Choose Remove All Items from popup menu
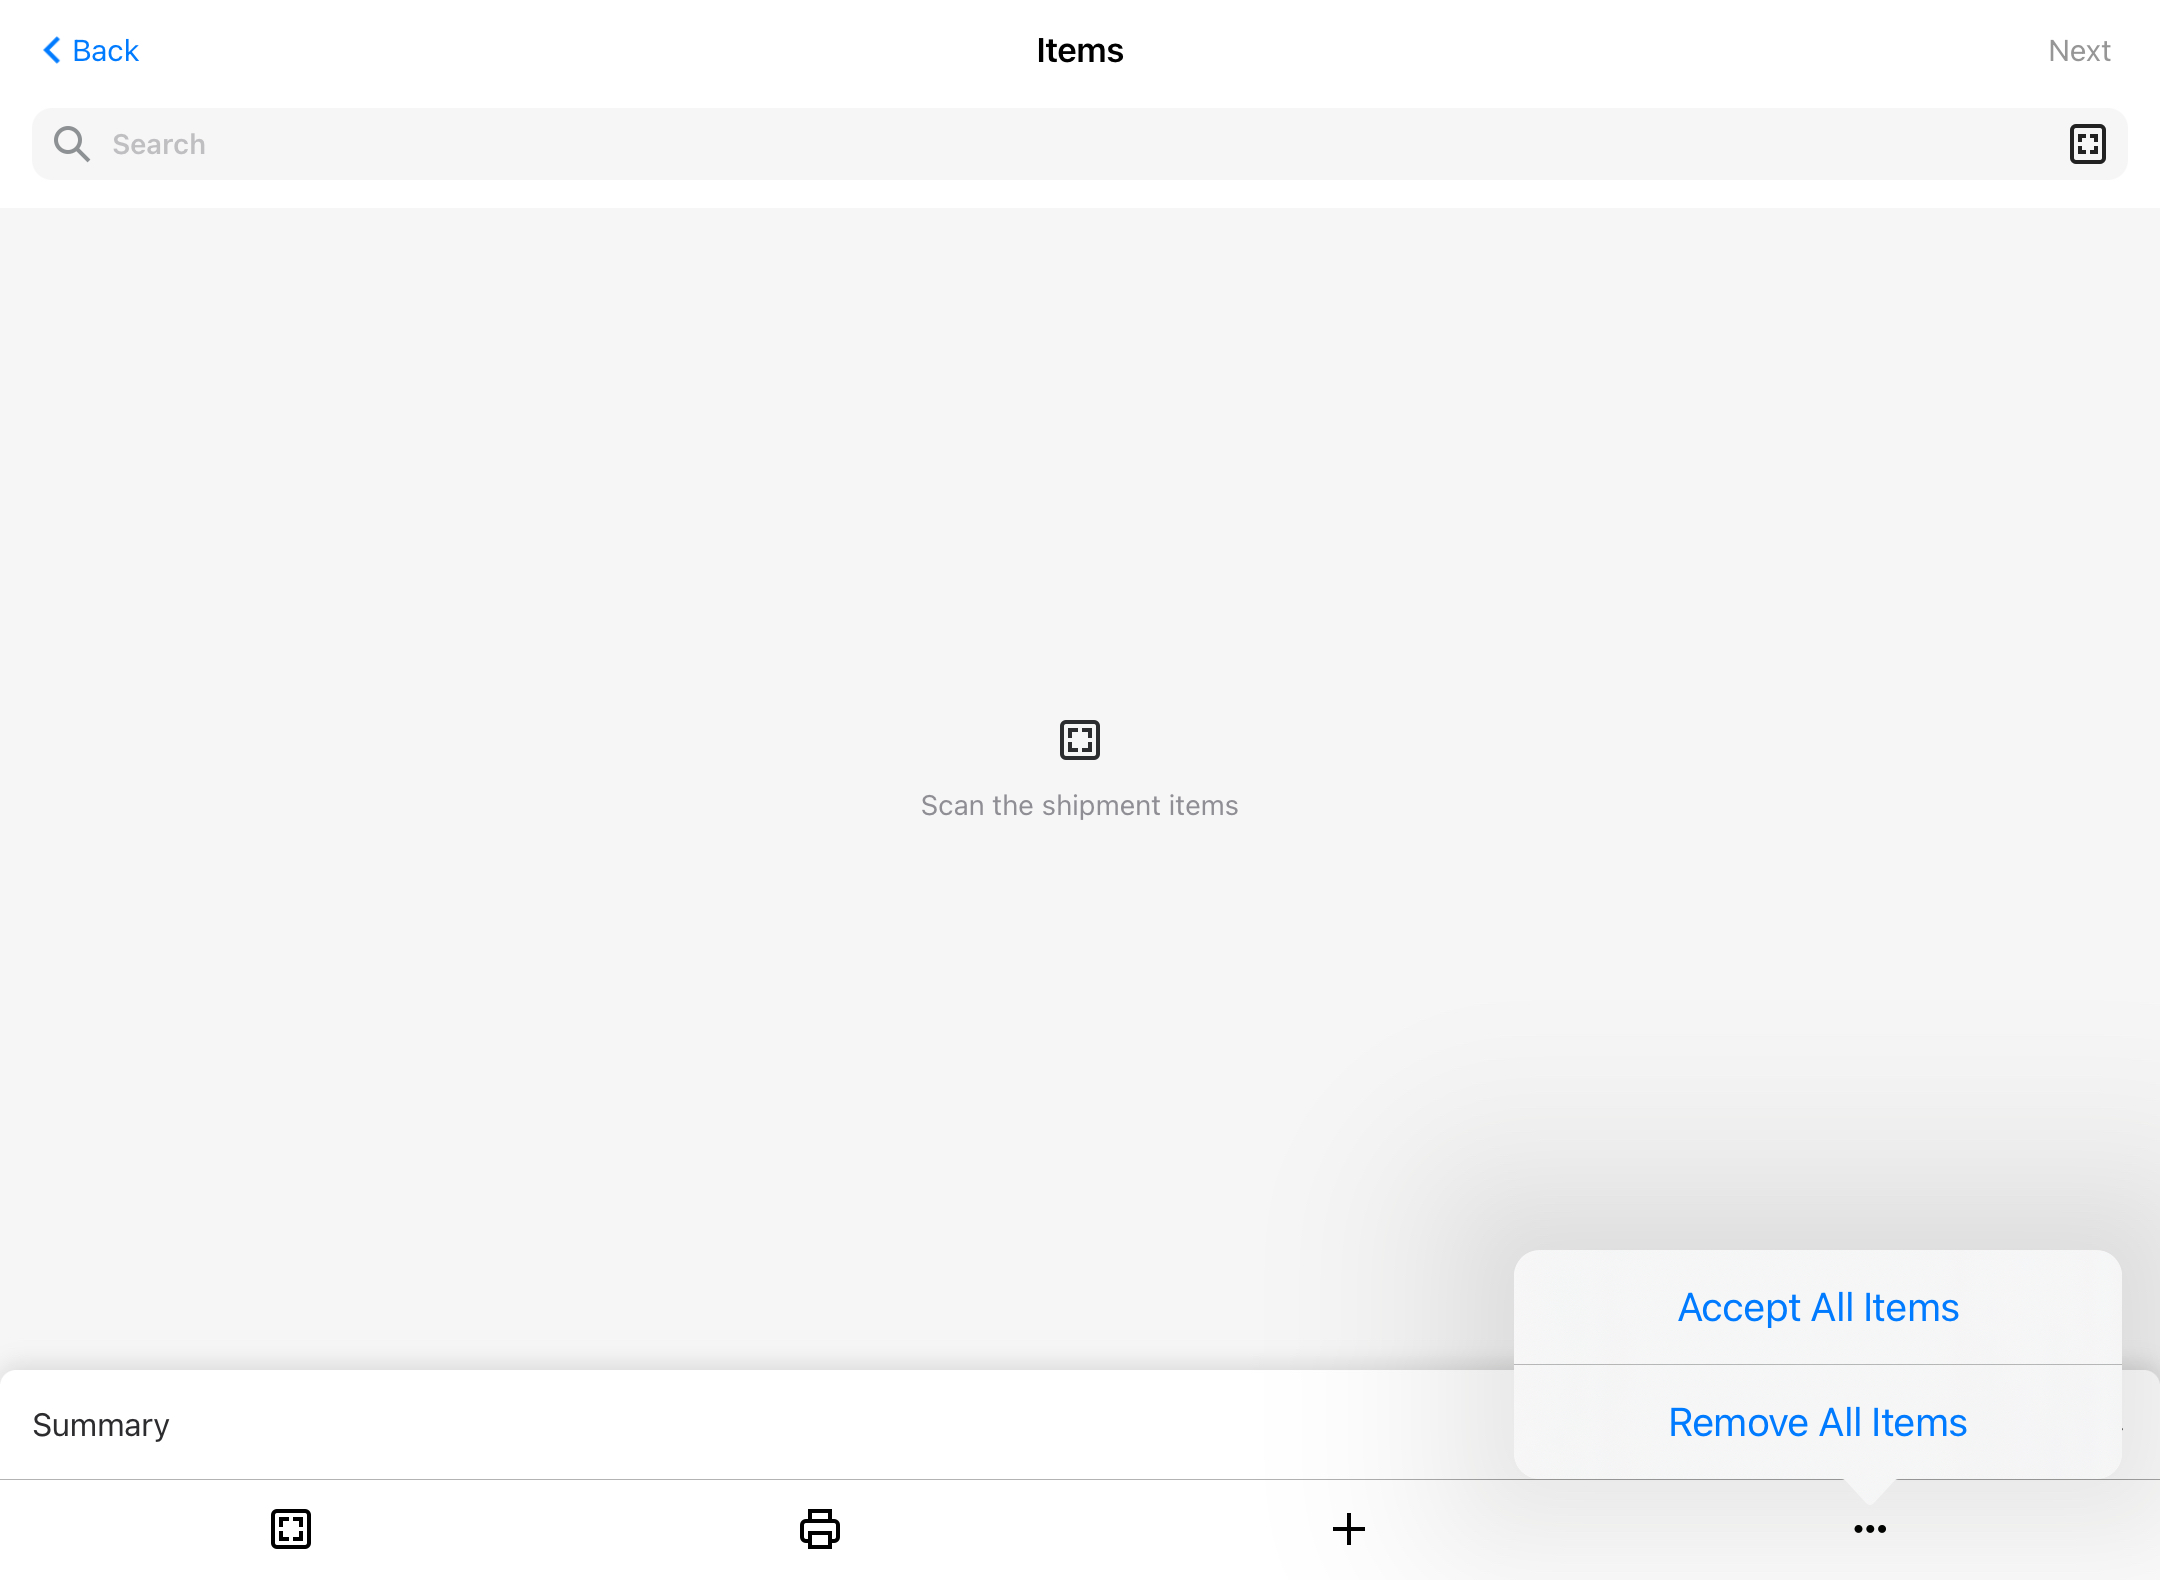This screenshot has height=1580, width=2160. coord(1818,1422)
